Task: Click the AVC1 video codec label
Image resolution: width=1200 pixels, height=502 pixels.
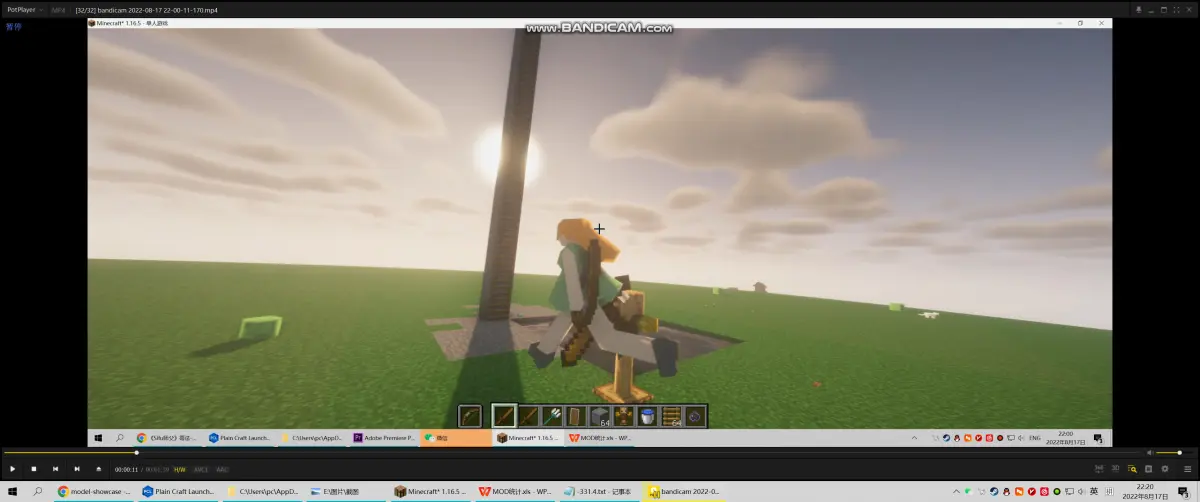Action: coord(201,469)
